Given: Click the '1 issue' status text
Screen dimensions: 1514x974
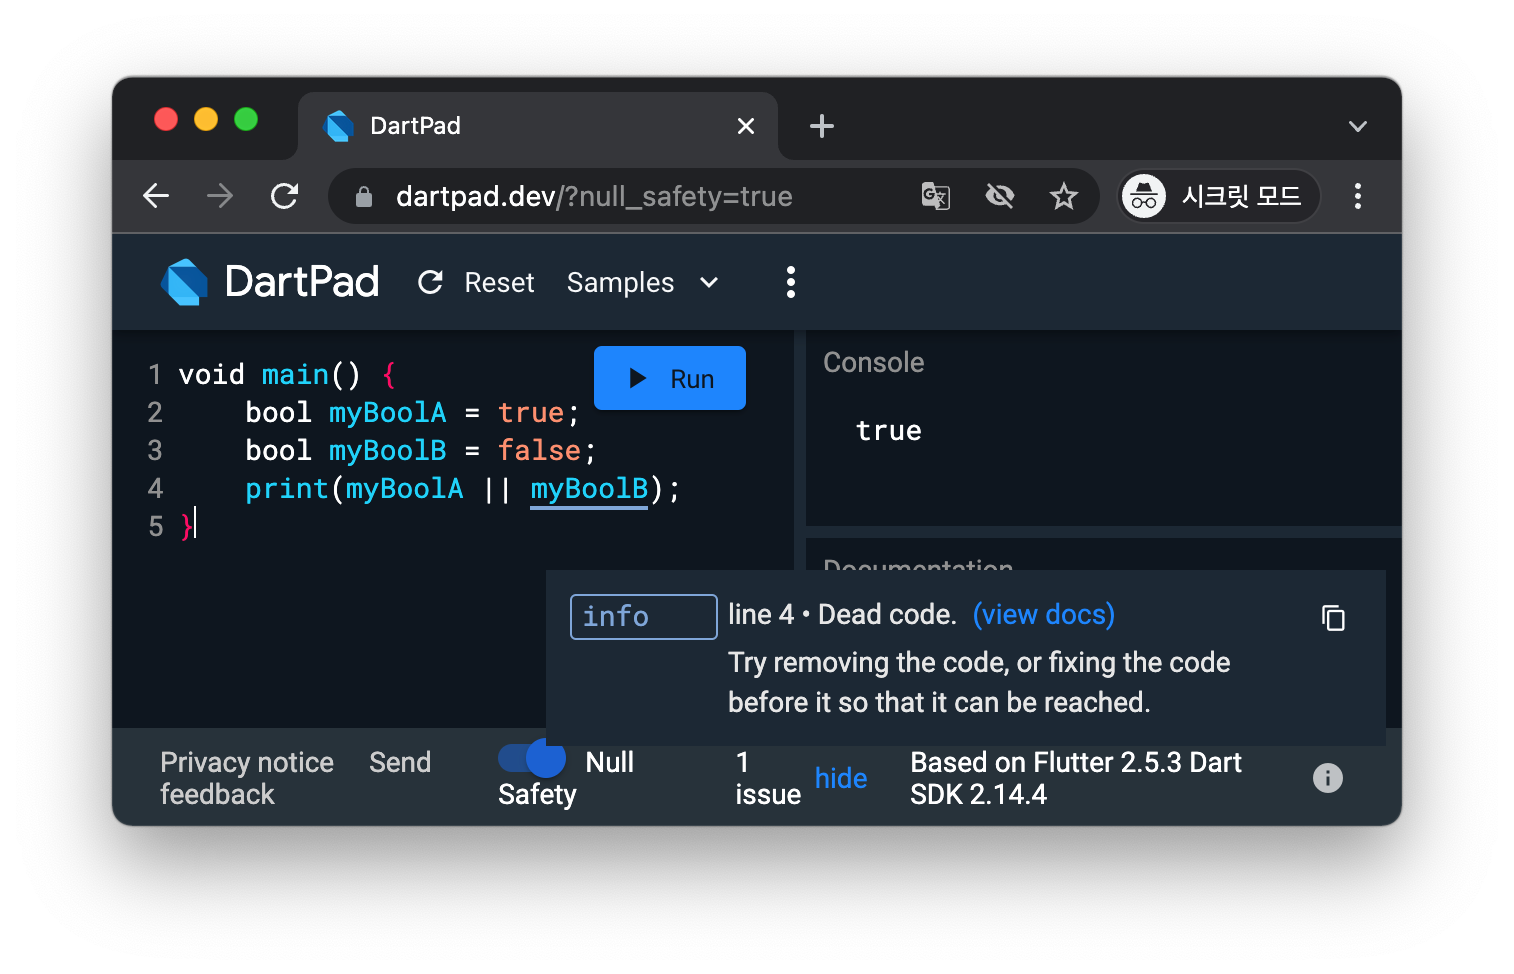Looking at the screenshot, I should point(768,778).
